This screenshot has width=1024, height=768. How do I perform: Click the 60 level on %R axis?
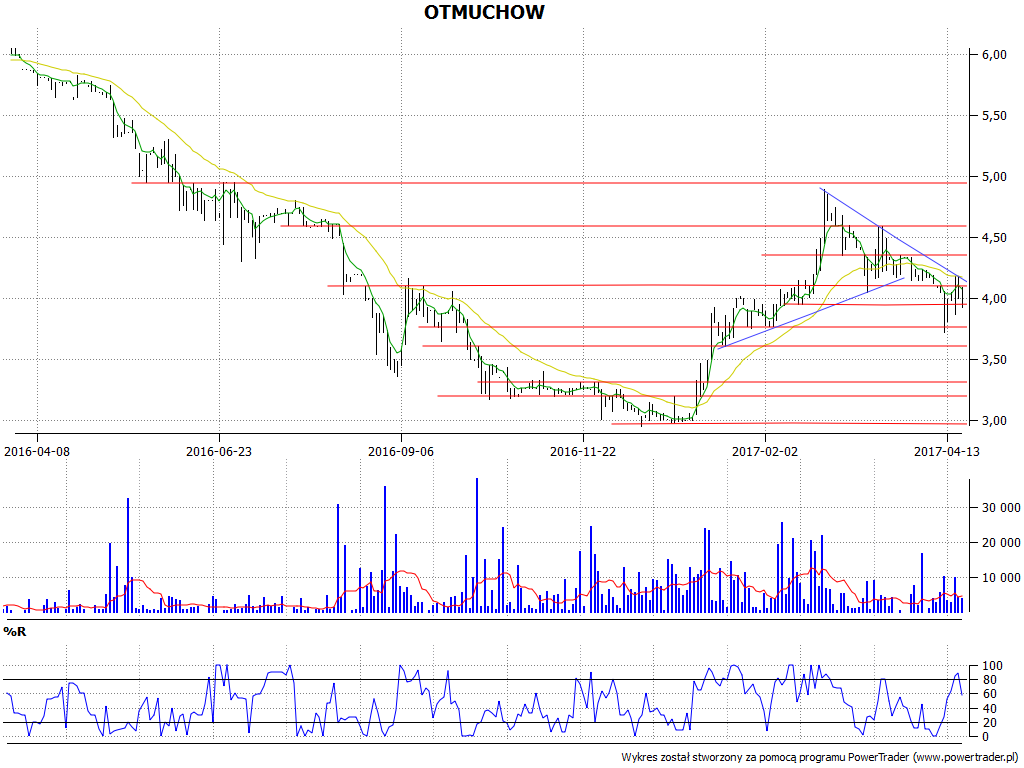point(988,694)
